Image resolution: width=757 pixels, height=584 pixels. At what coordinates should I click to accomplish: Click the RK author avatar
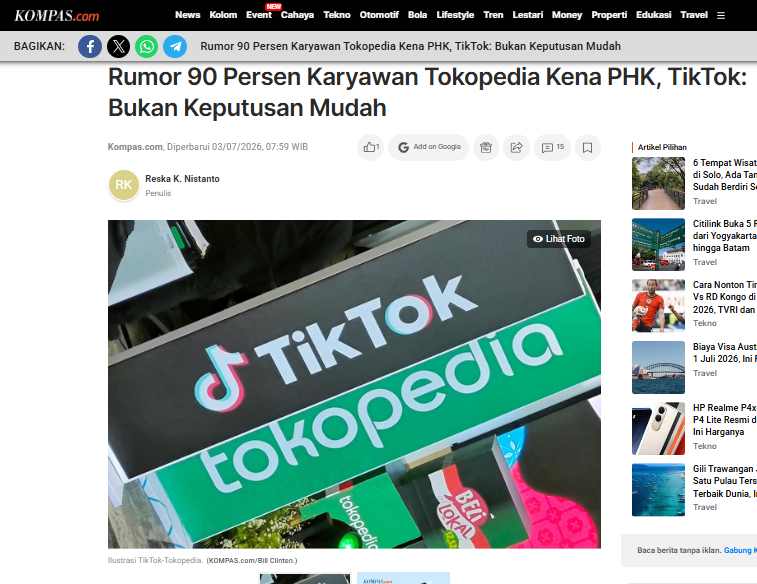tap(124, 185)
